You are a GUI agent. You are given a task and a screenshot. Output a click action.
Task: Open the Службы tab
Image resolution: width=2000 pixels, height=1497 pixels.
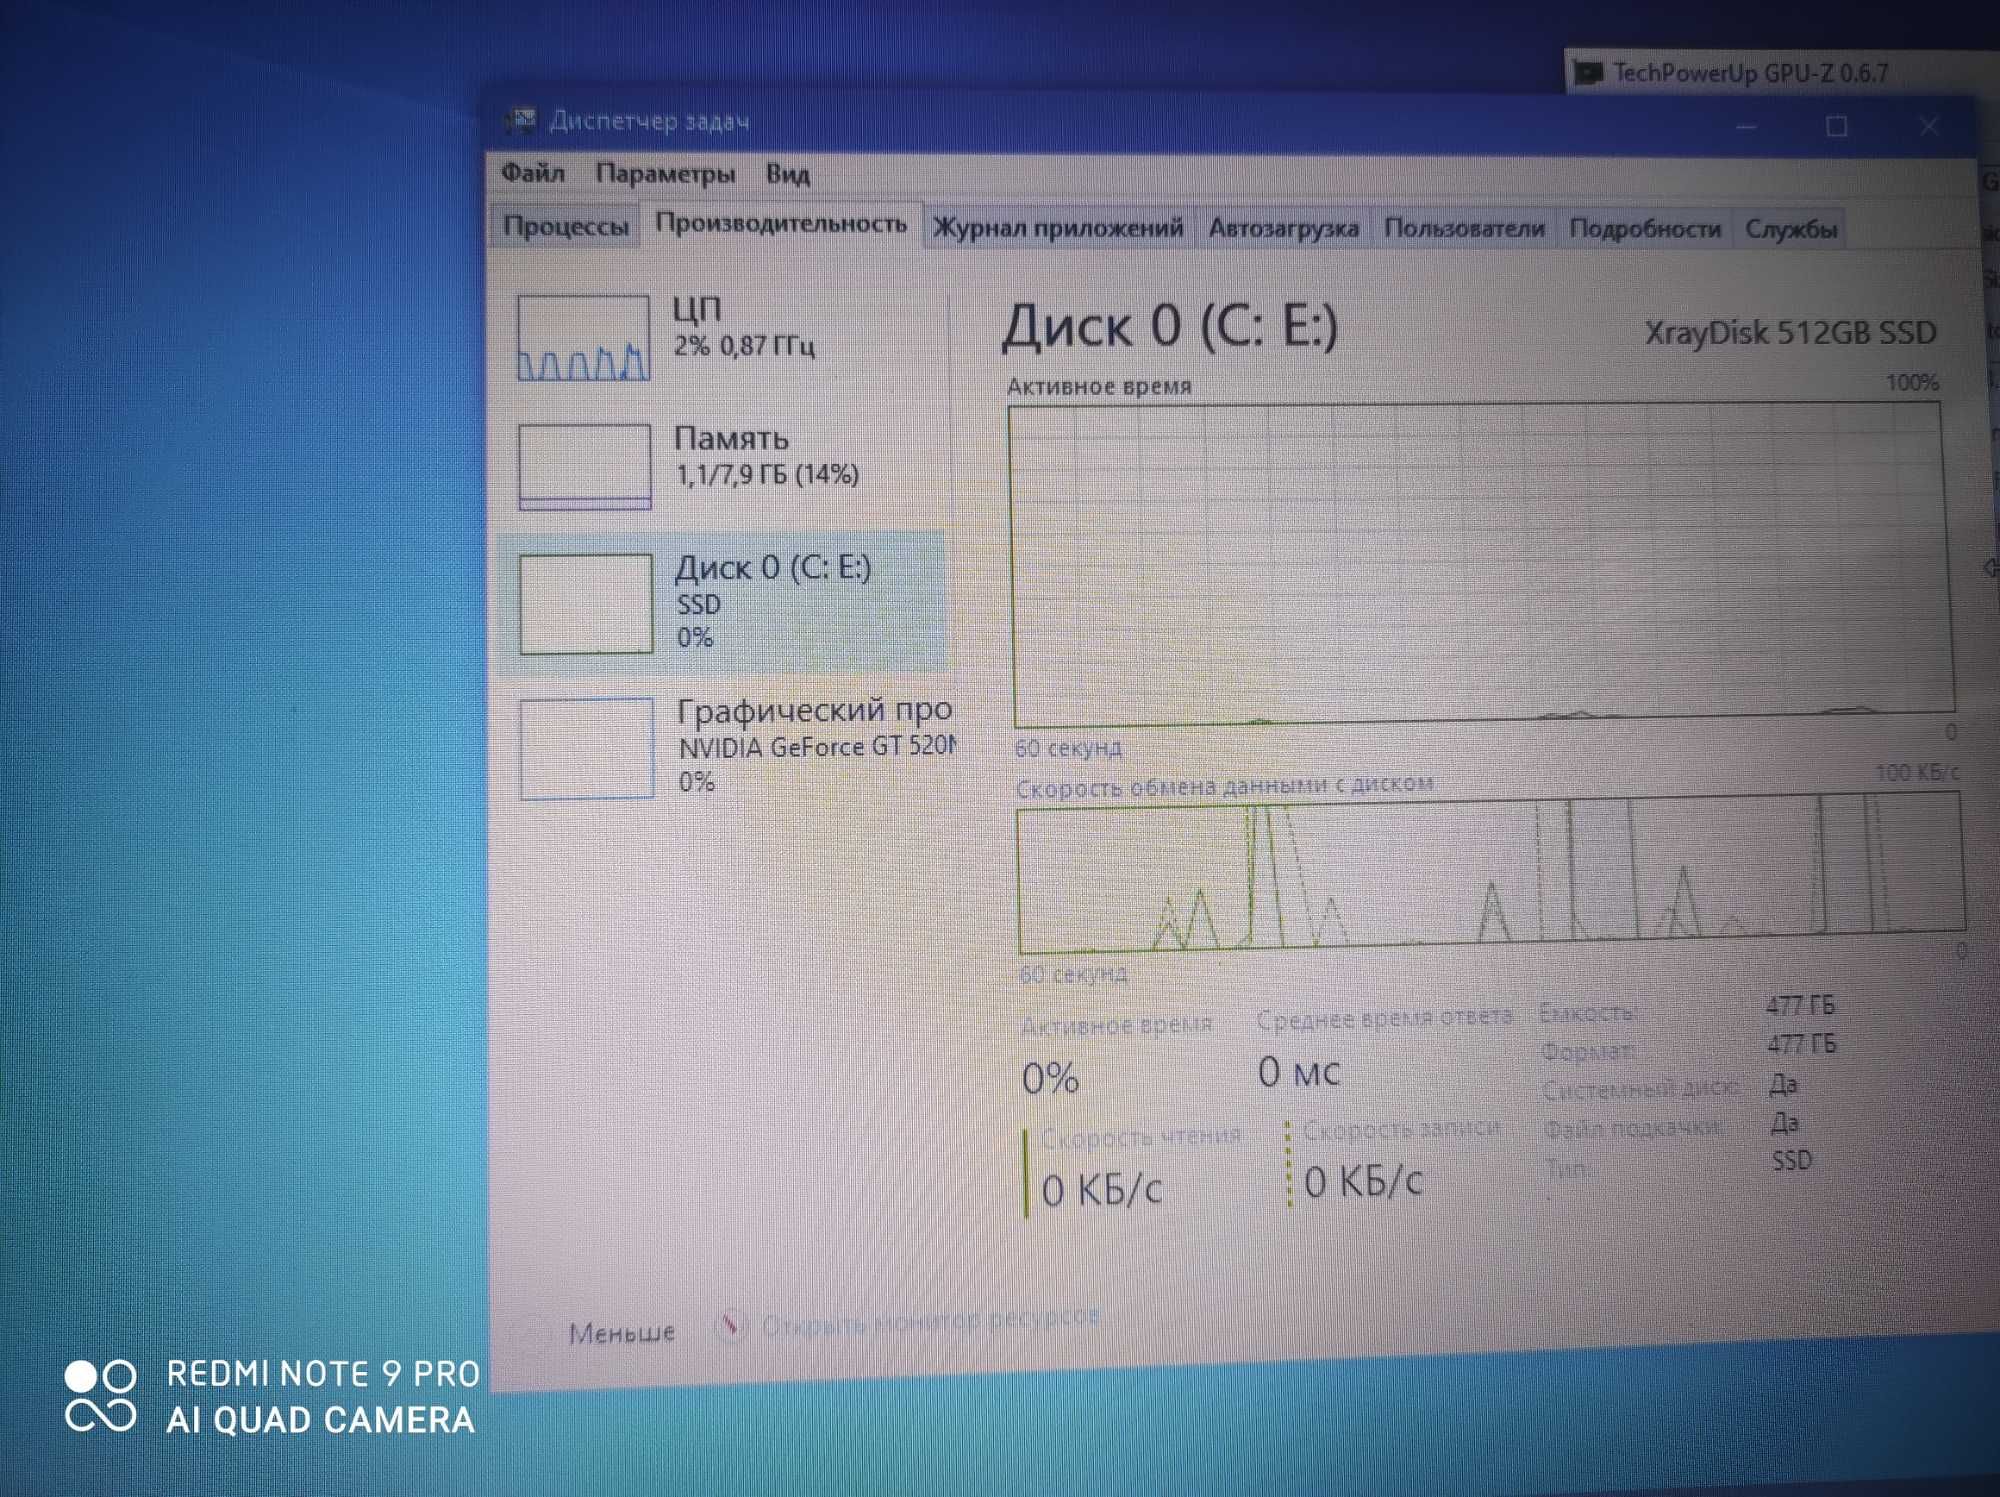pyautogui.click(x=1791, y=229)
